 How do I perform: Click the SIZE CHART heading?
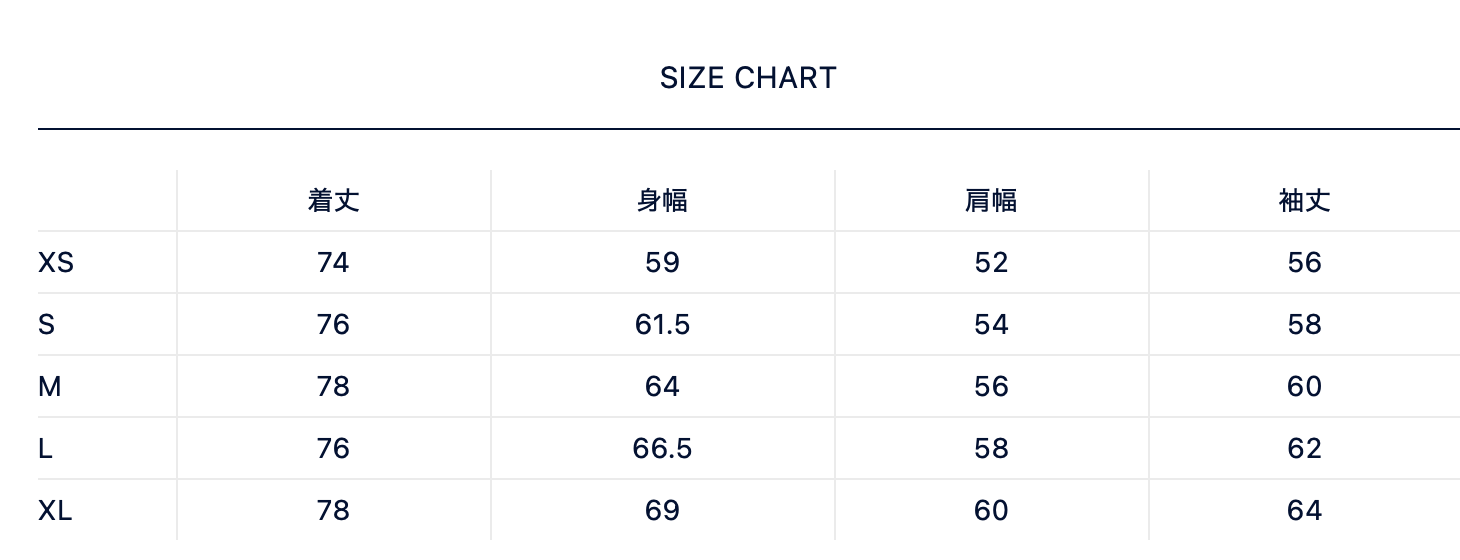748,78
